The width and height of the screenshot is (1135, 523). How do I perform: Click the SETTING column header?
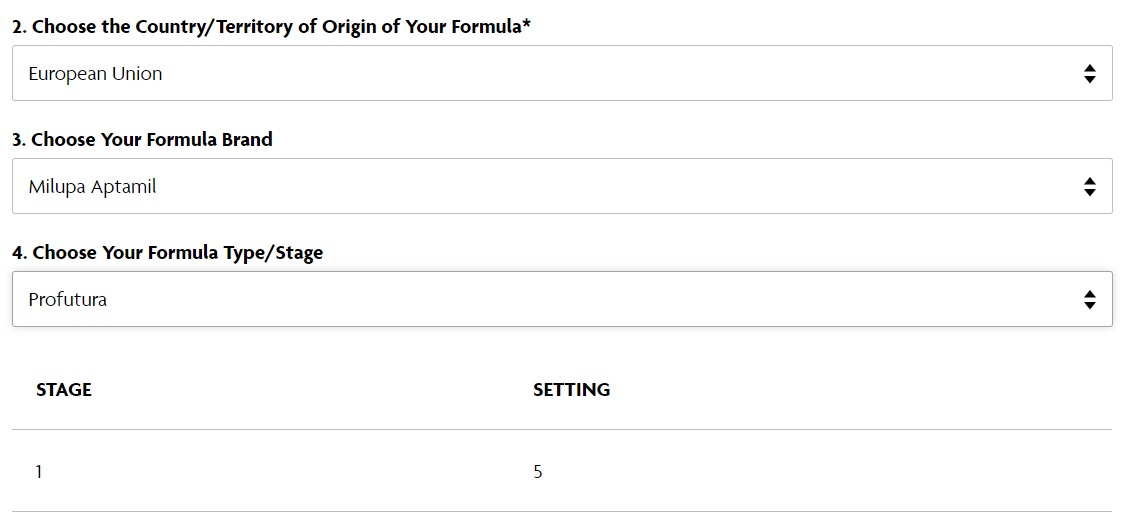coord(571,390)
